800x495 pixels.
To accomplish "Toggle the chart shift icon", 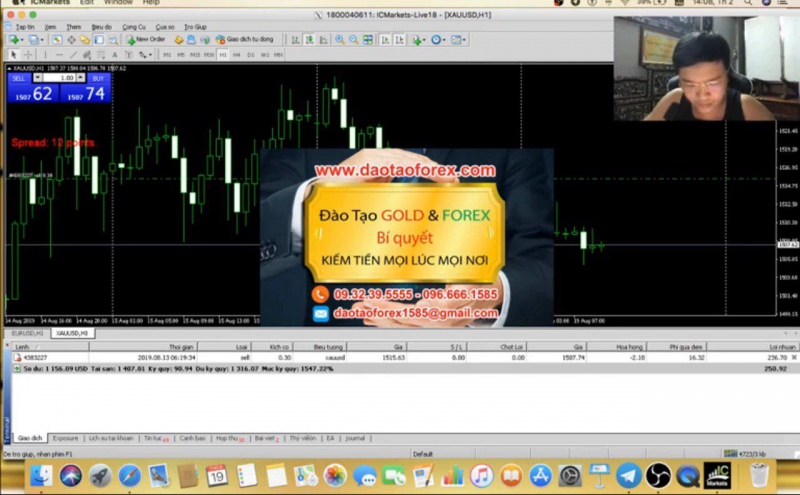I will pyautogui.click(x=399, y=39).
